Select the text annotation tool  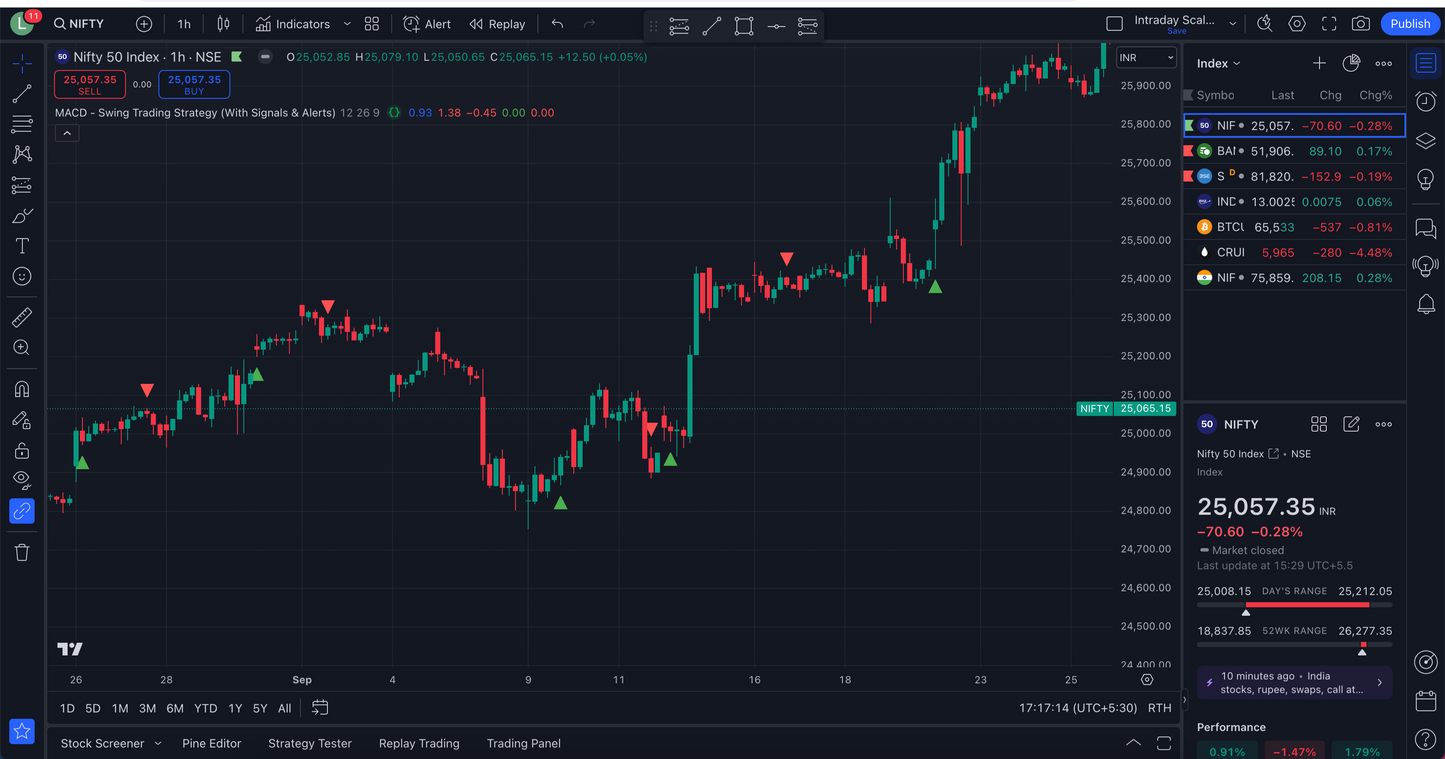pos(22,246)
